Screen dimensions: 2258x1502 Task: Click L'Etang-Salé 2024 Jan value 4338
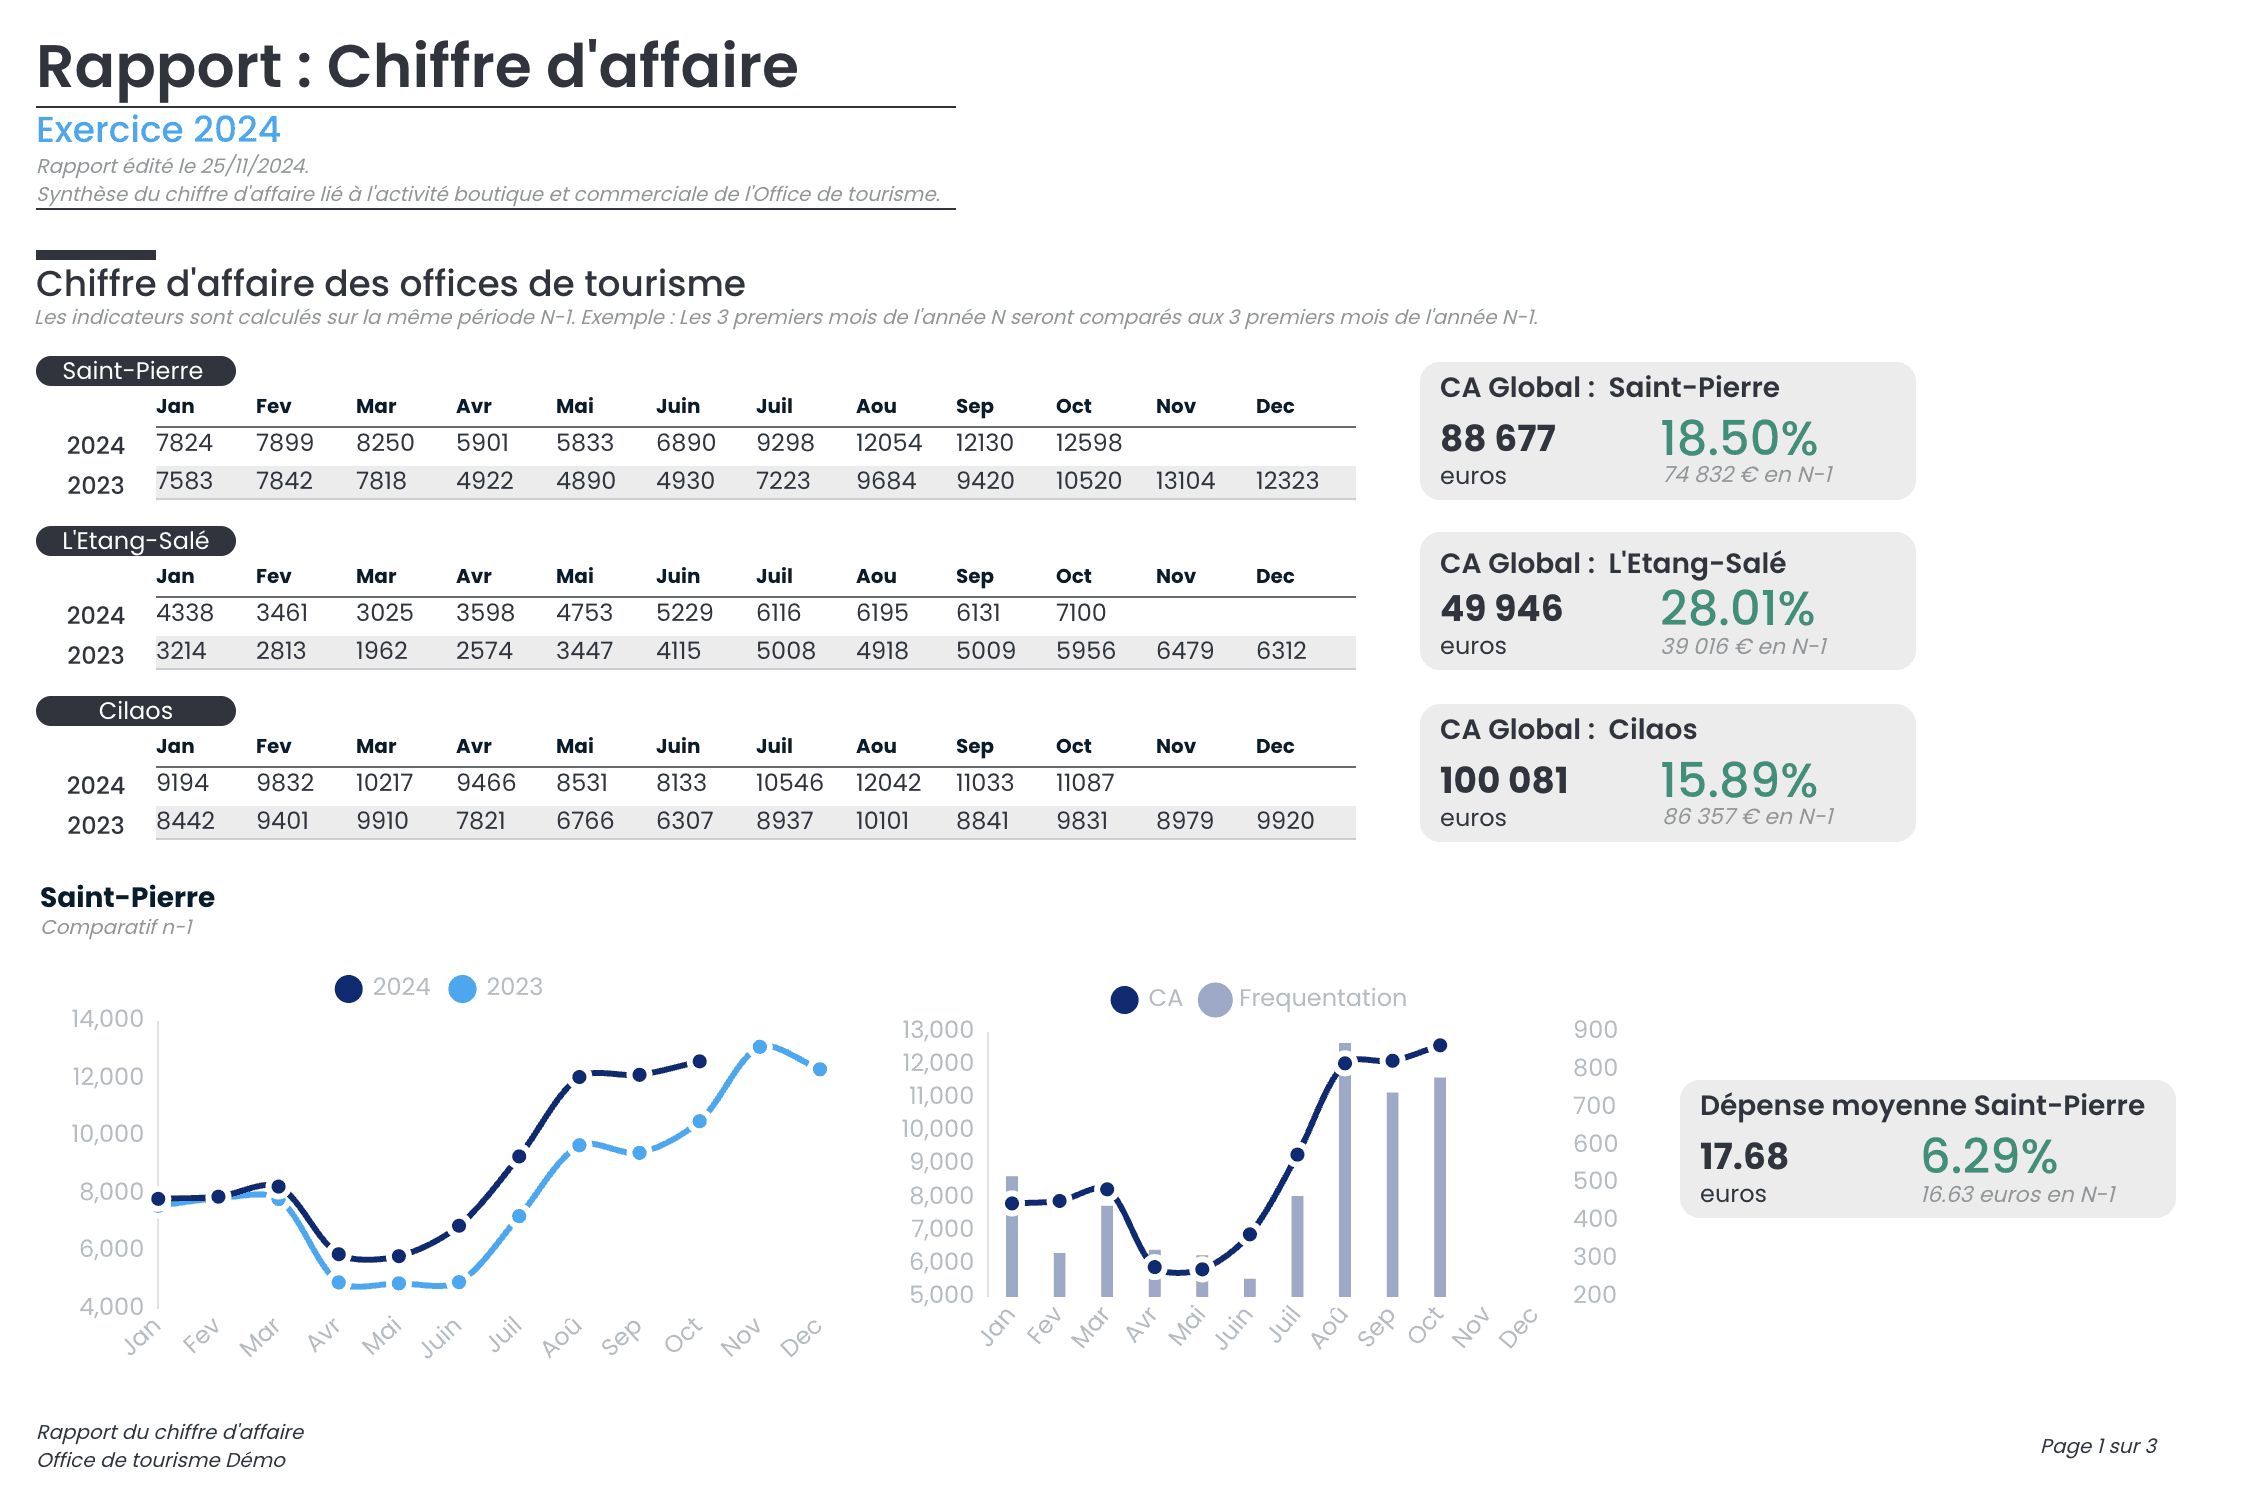[x=185, y=613]
